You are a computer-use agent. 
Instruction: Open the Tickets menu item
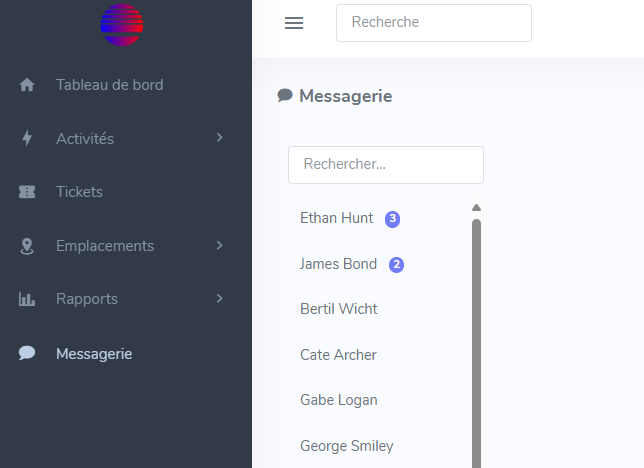pos(79,192)
